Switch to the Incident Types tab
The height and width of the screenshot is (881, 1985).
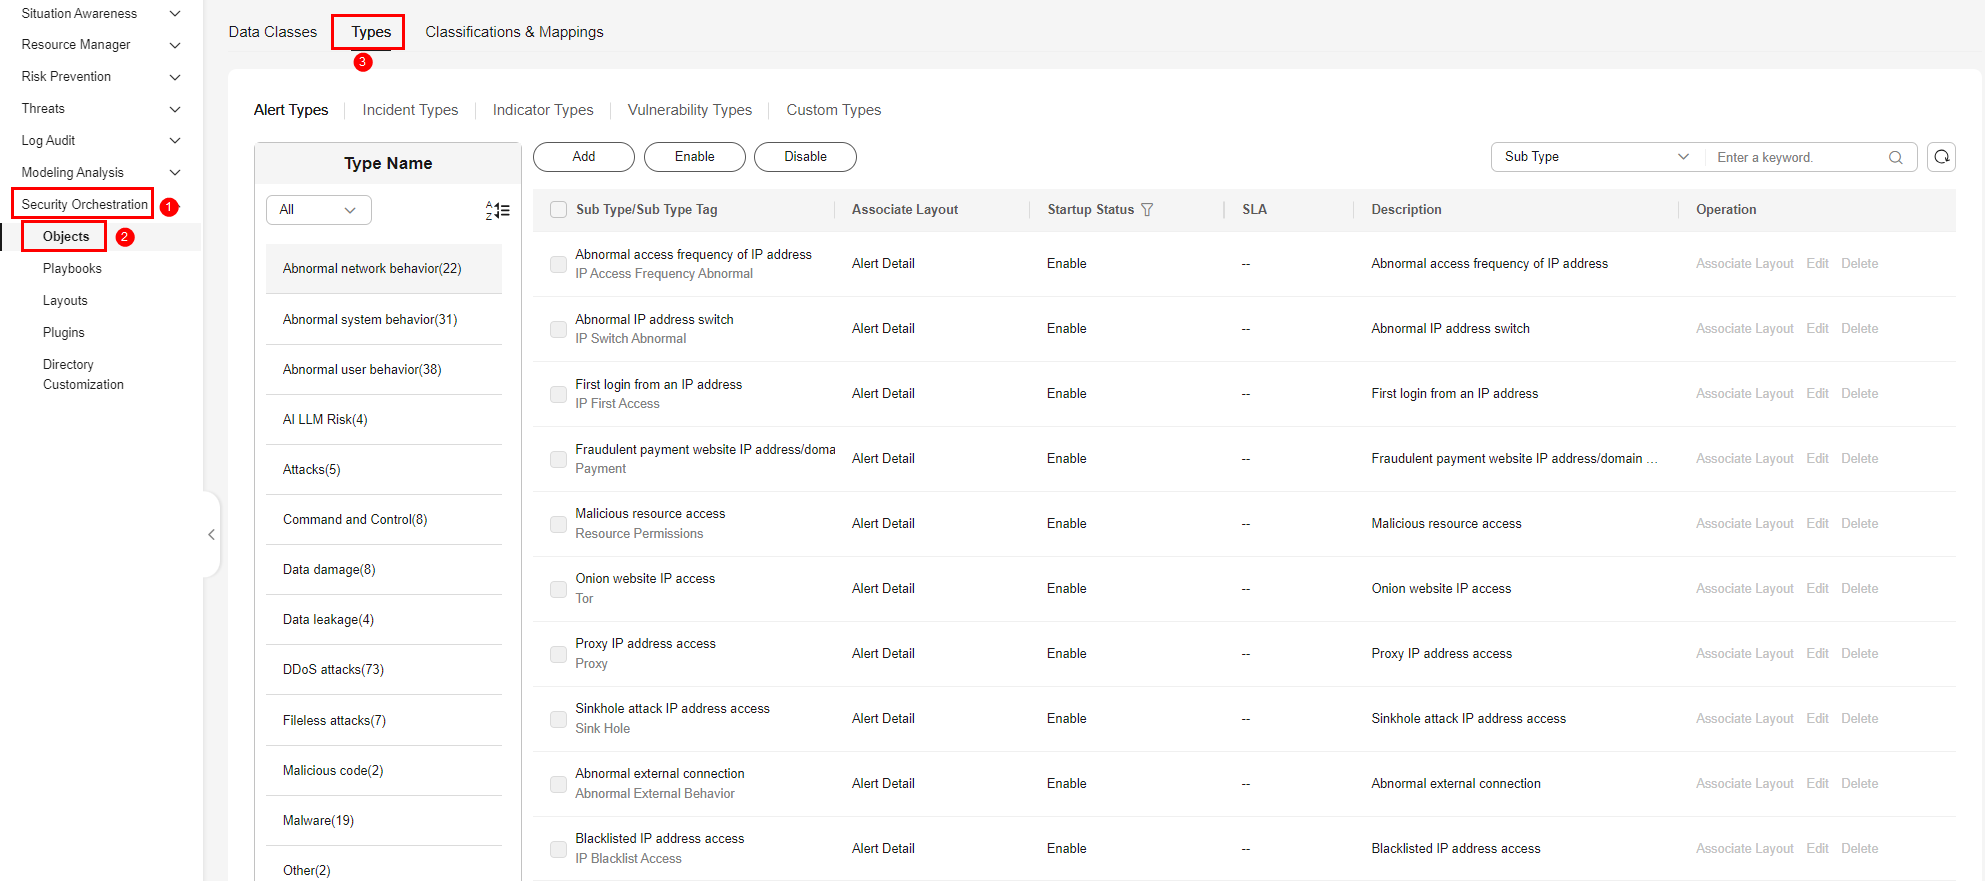[x=410, y=110]
